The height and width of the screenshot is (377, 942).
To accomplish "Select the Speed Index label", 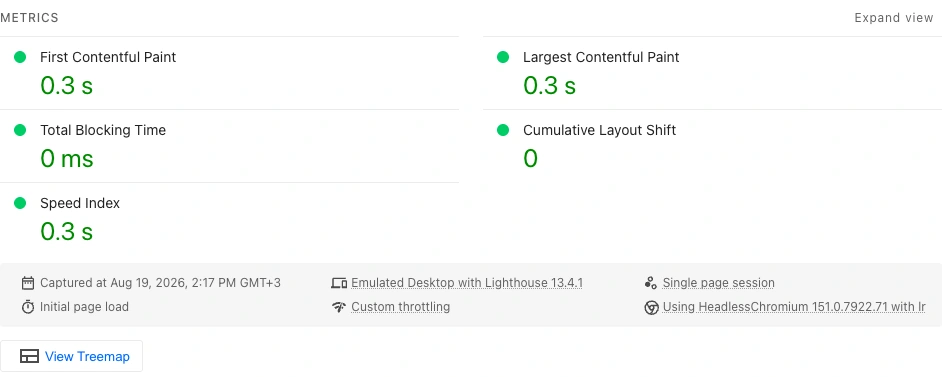I will point(80,204).
